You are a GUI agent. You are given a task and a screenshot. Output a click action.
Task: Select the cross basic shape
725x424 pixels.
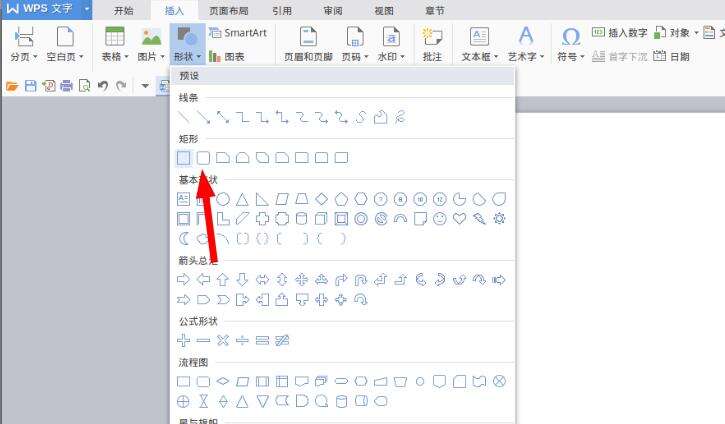(262, 219)
